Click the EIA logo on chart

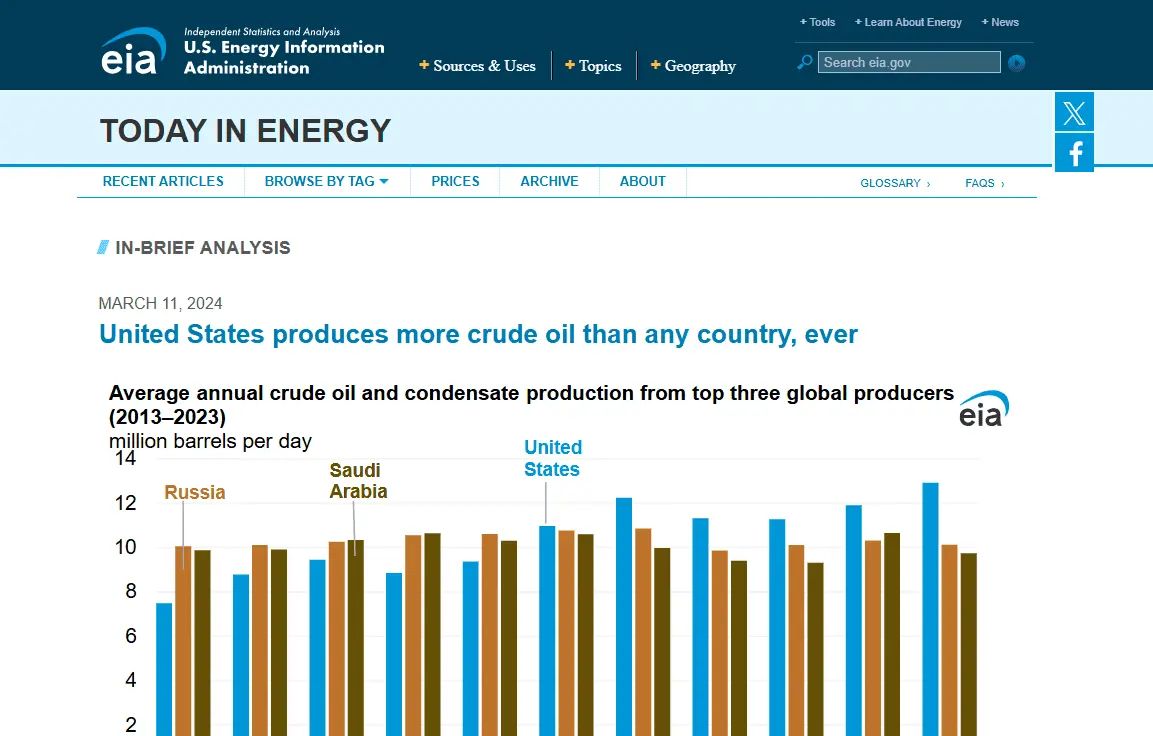(983, 409)
